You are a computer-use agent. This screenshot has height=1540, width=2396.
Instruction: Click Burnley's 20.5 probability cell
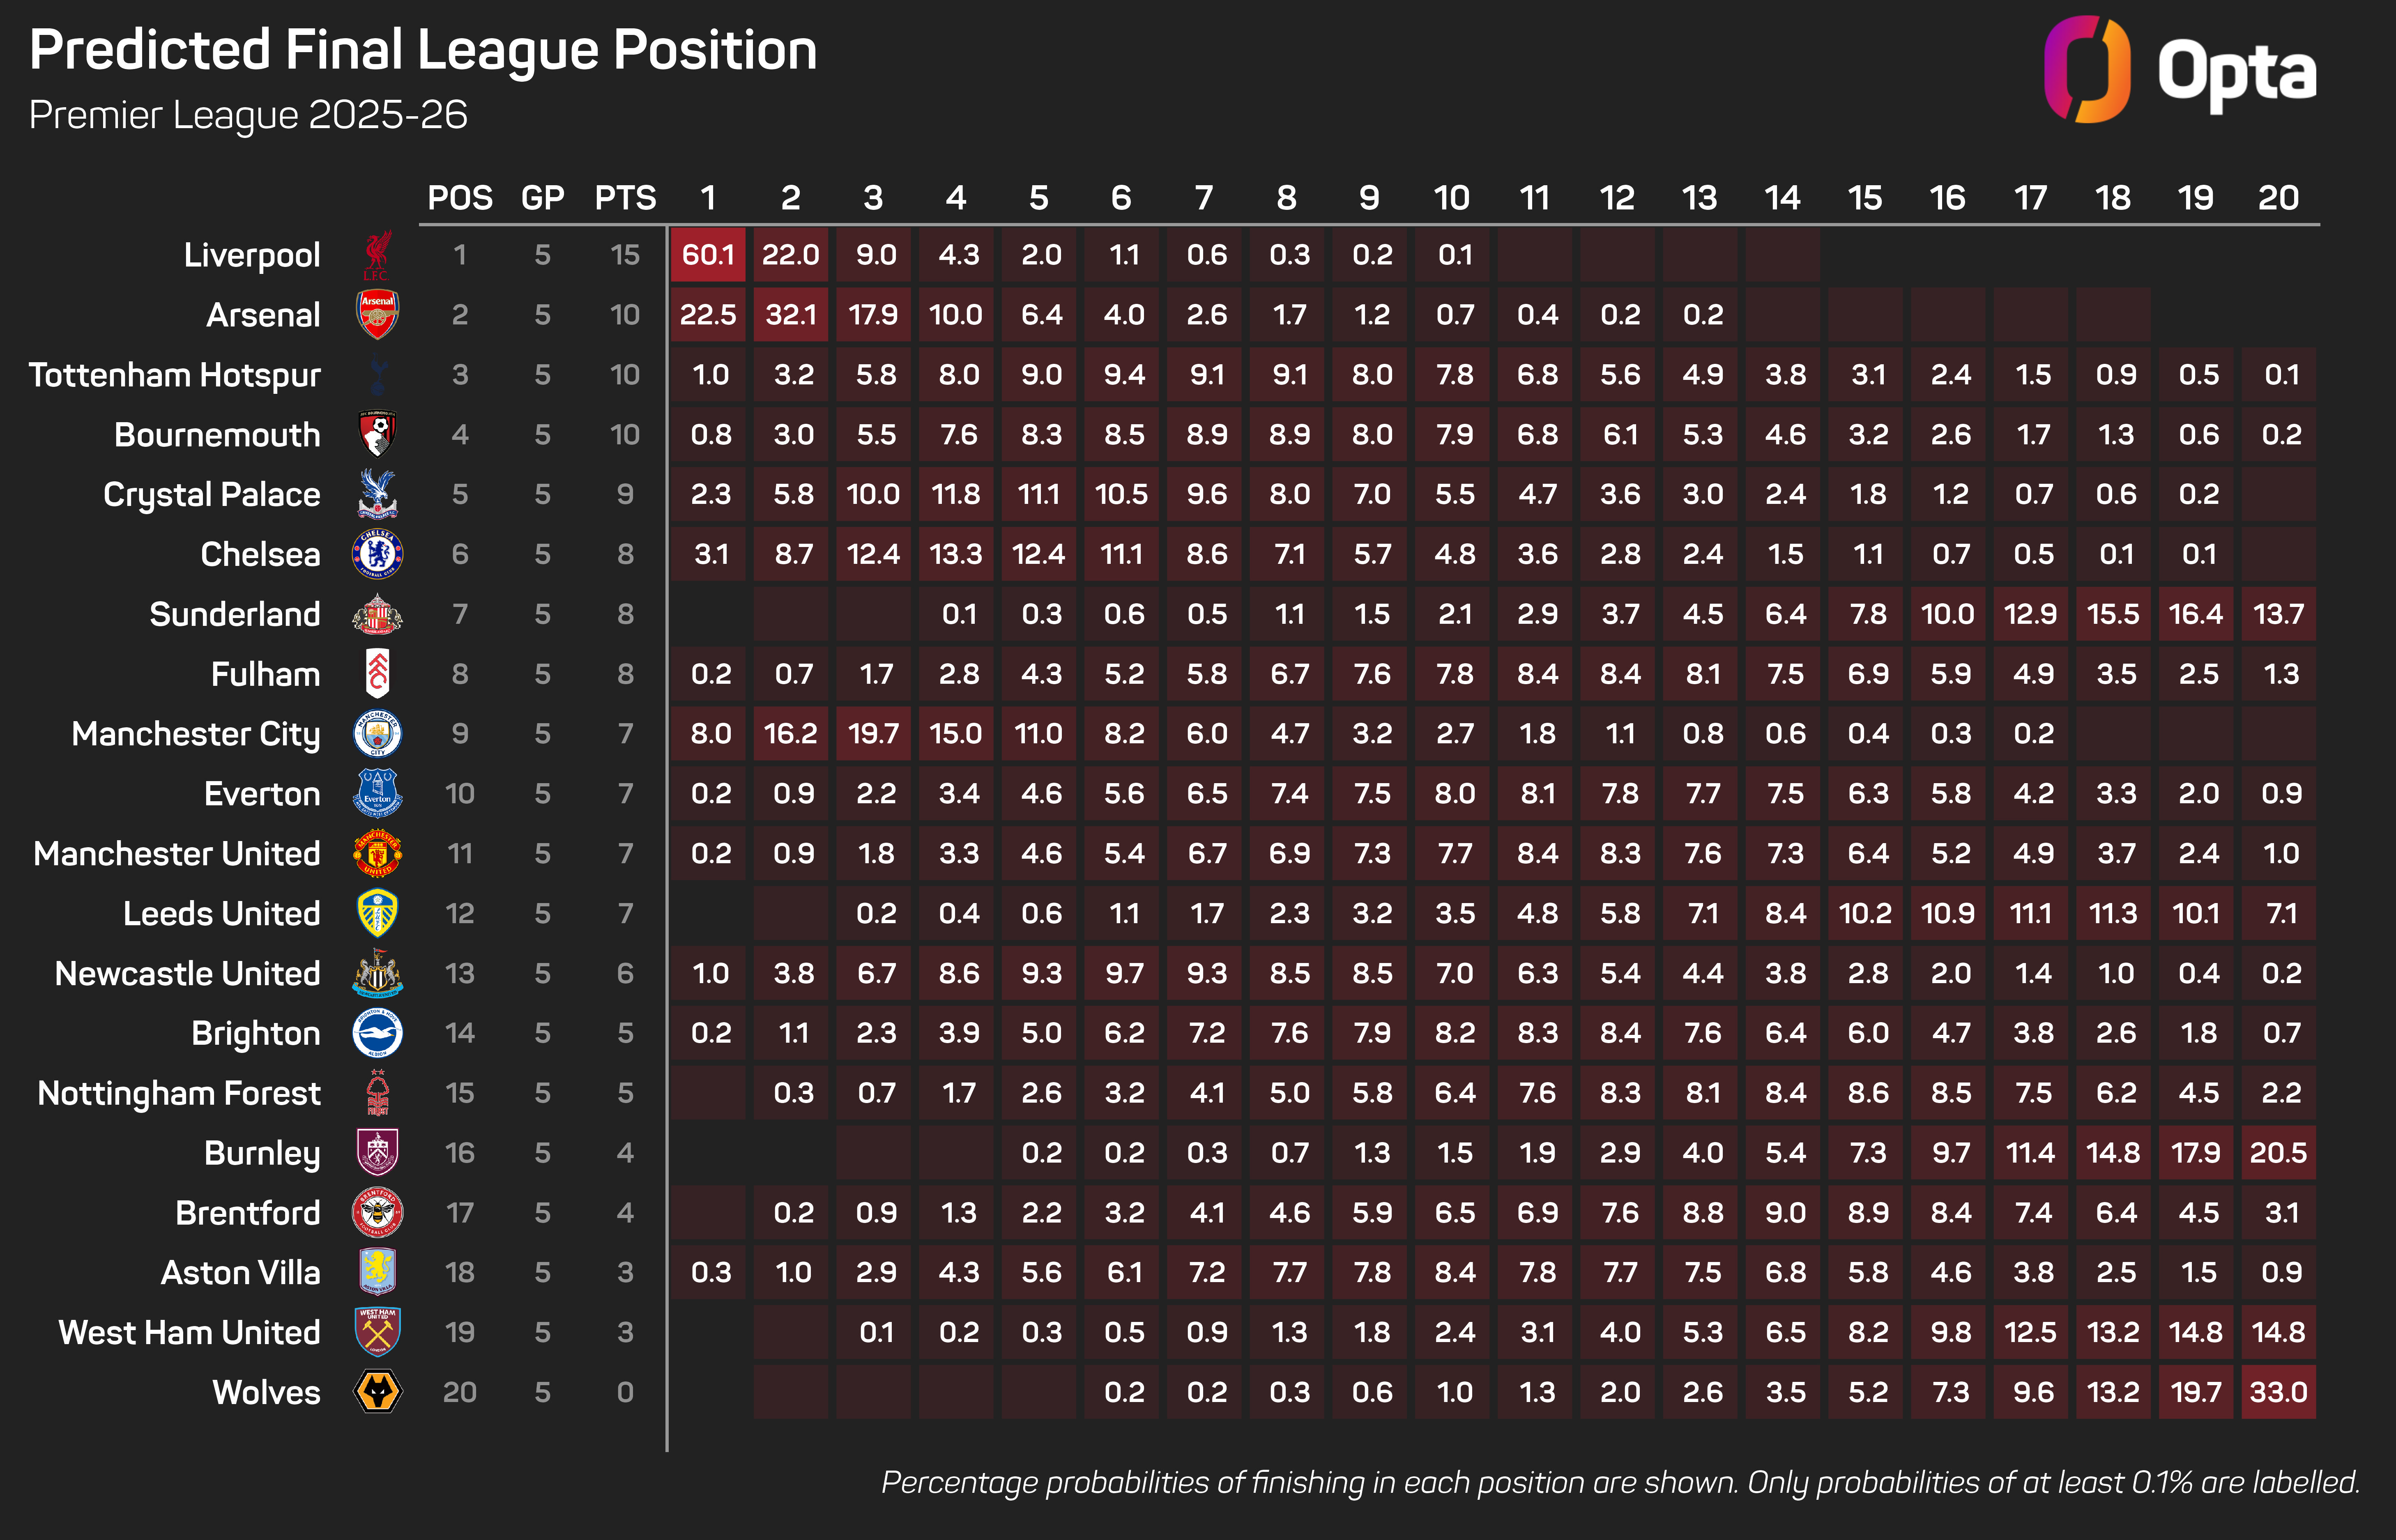(2278, 1153)
